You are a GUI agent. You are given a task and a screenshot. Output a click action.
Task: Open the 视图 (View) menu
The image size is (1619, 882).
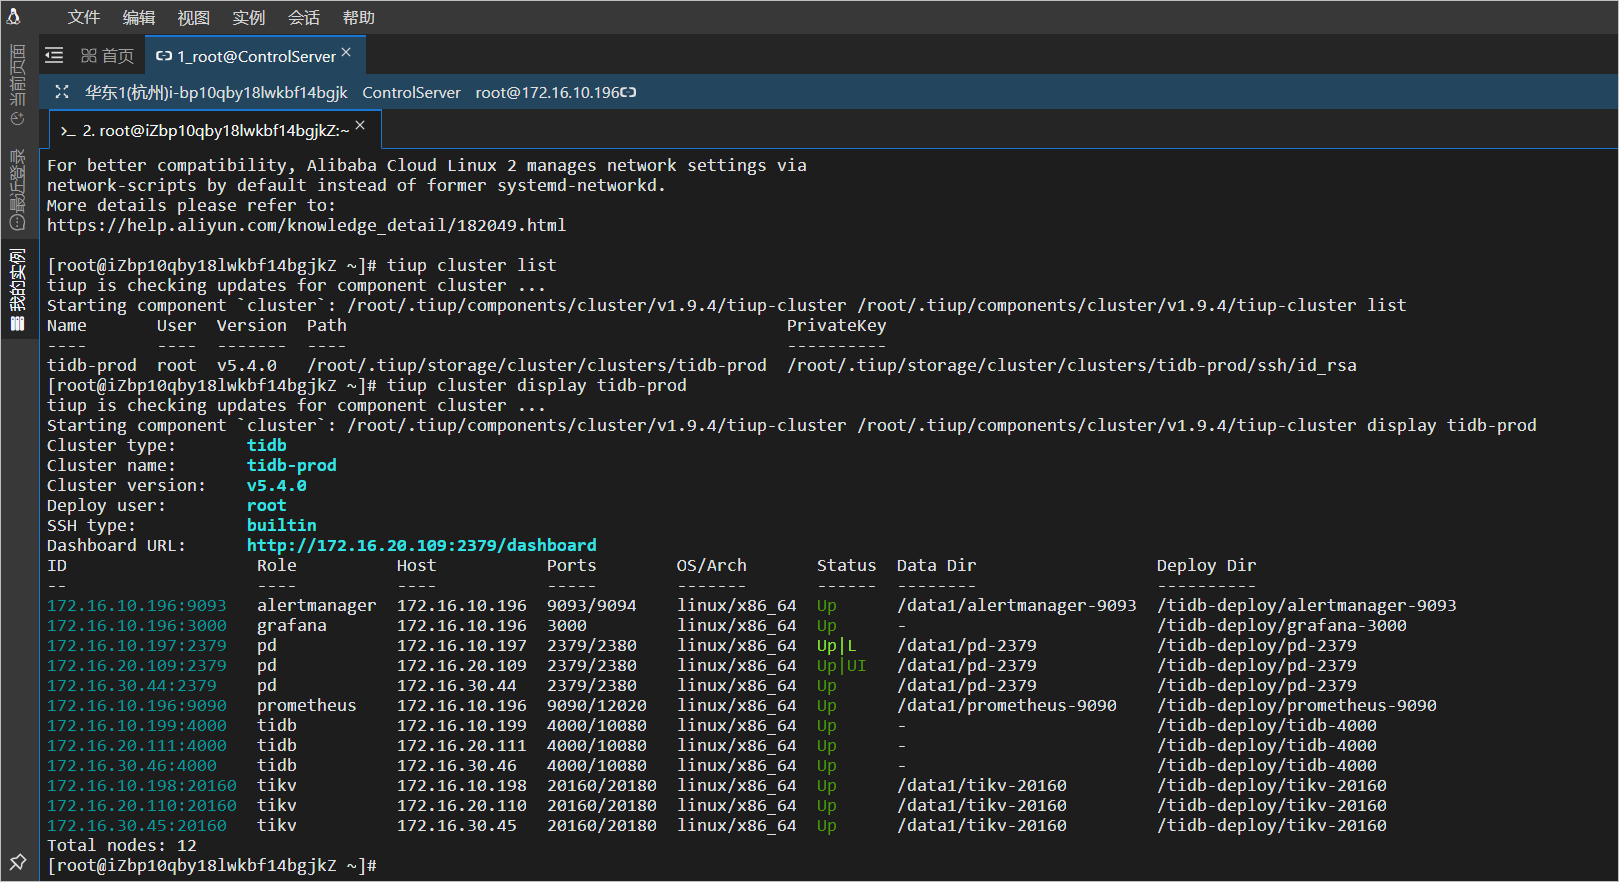click(x=194, y=17)
